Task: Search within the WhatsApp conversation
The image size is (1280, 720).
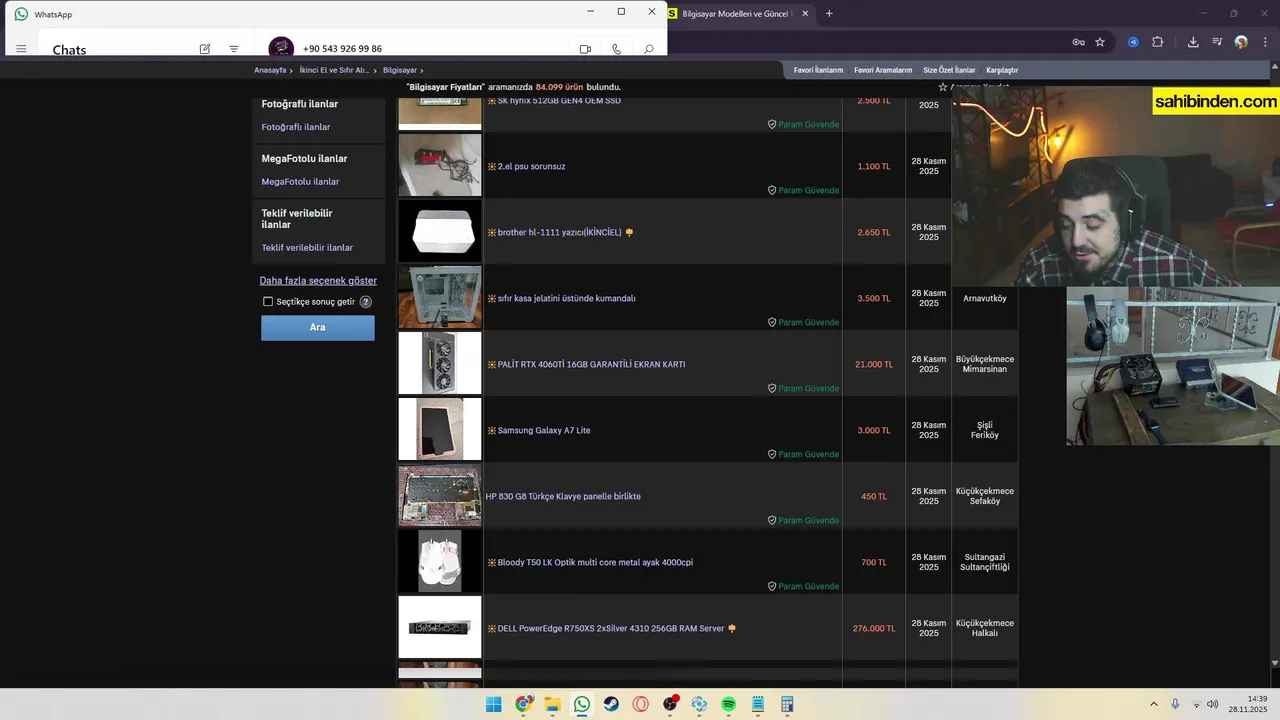Action: coord(649,49)
